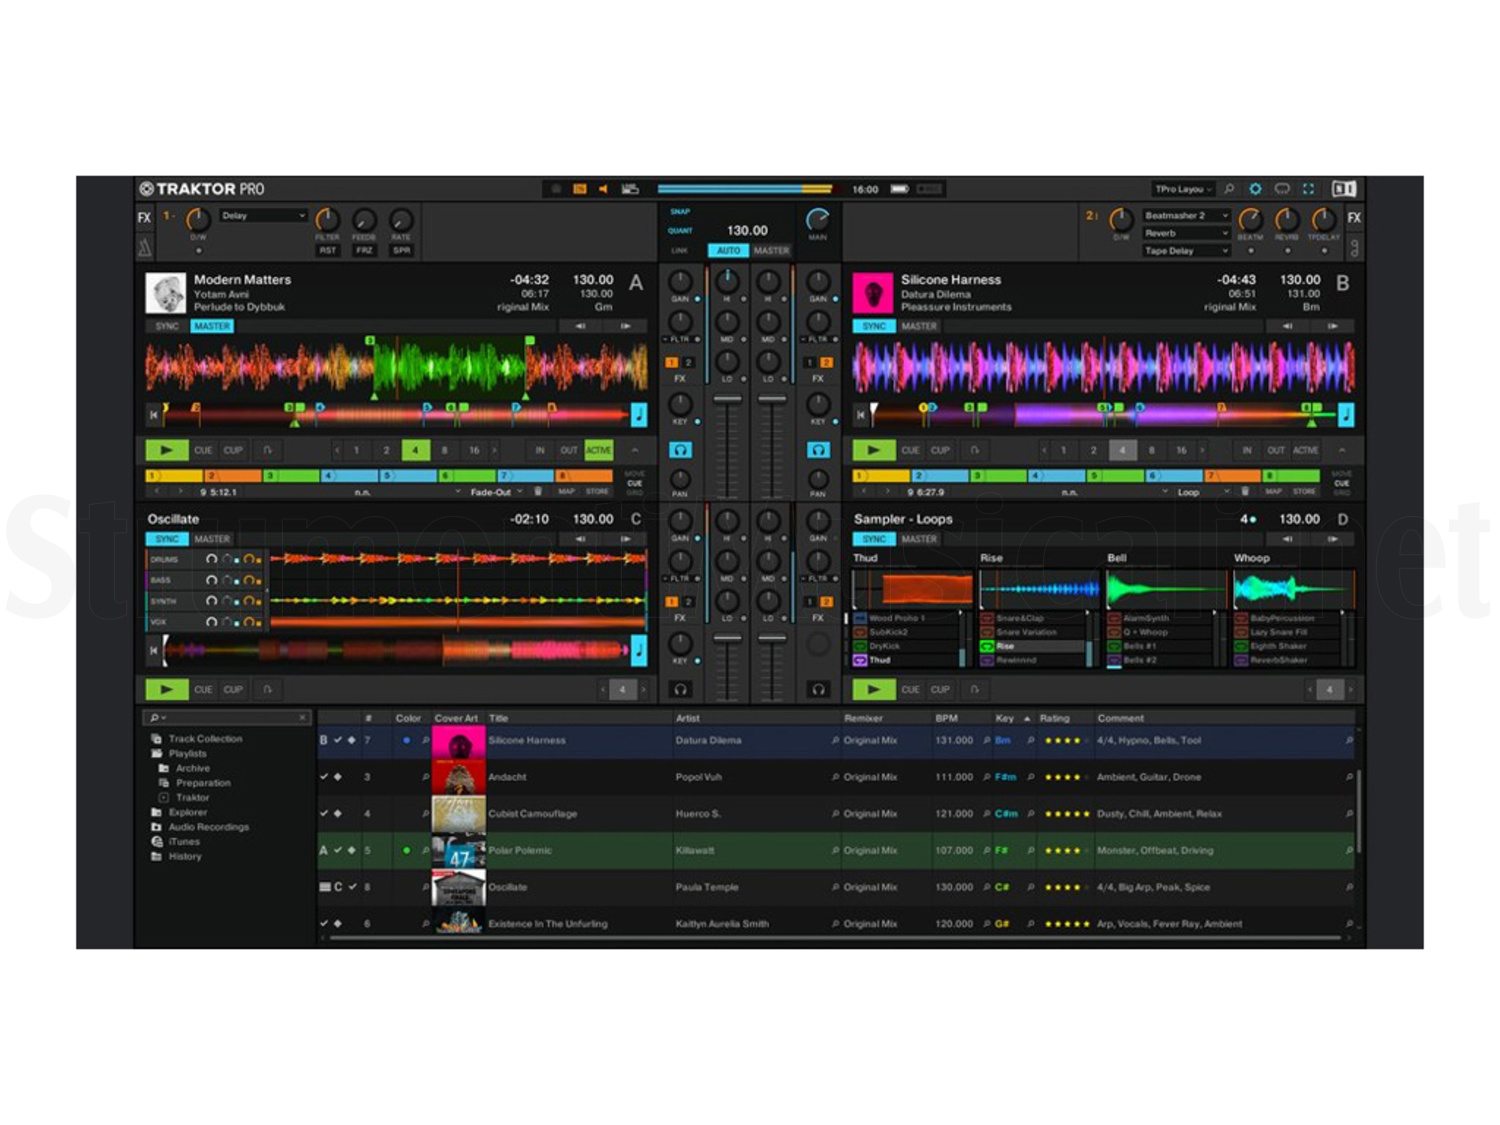The width and height of the screenshot is (1500, 1125).
Task: Click CUE button on Deck B
Action: 910,450
